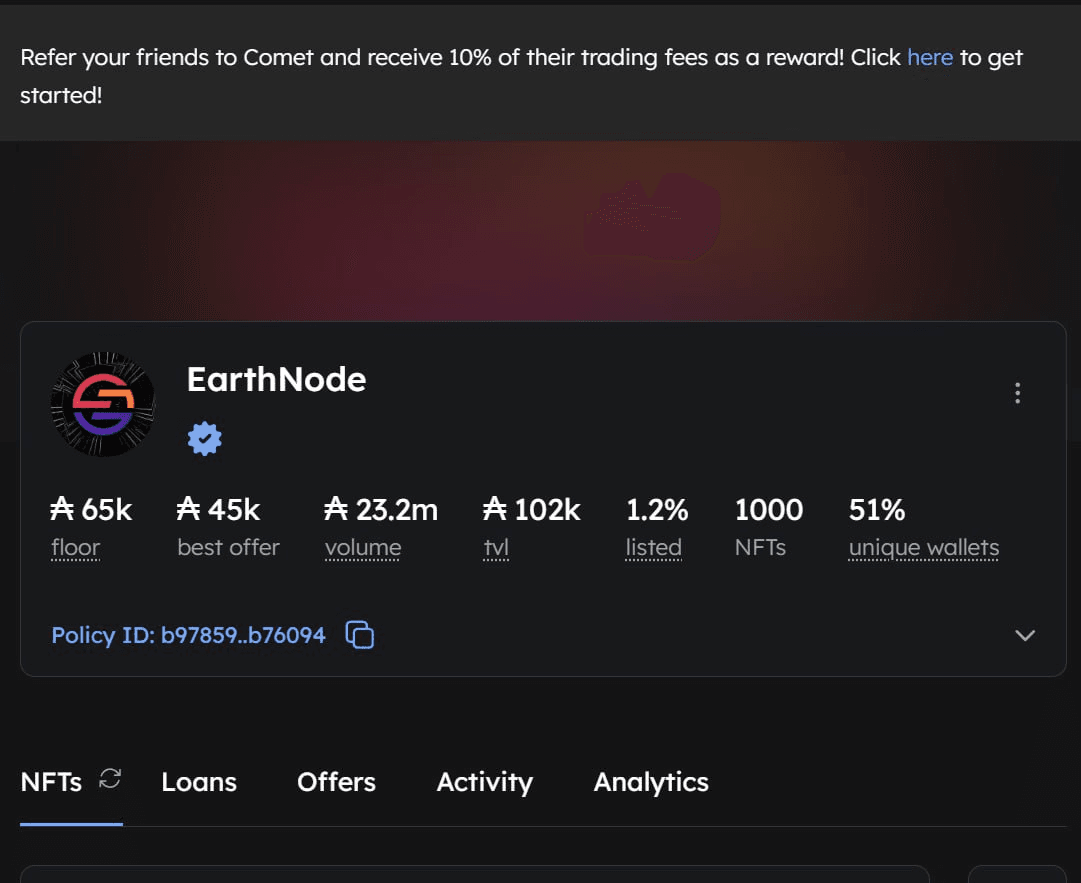
Task: Go to the Activity tab
Action: coord(485,782)
